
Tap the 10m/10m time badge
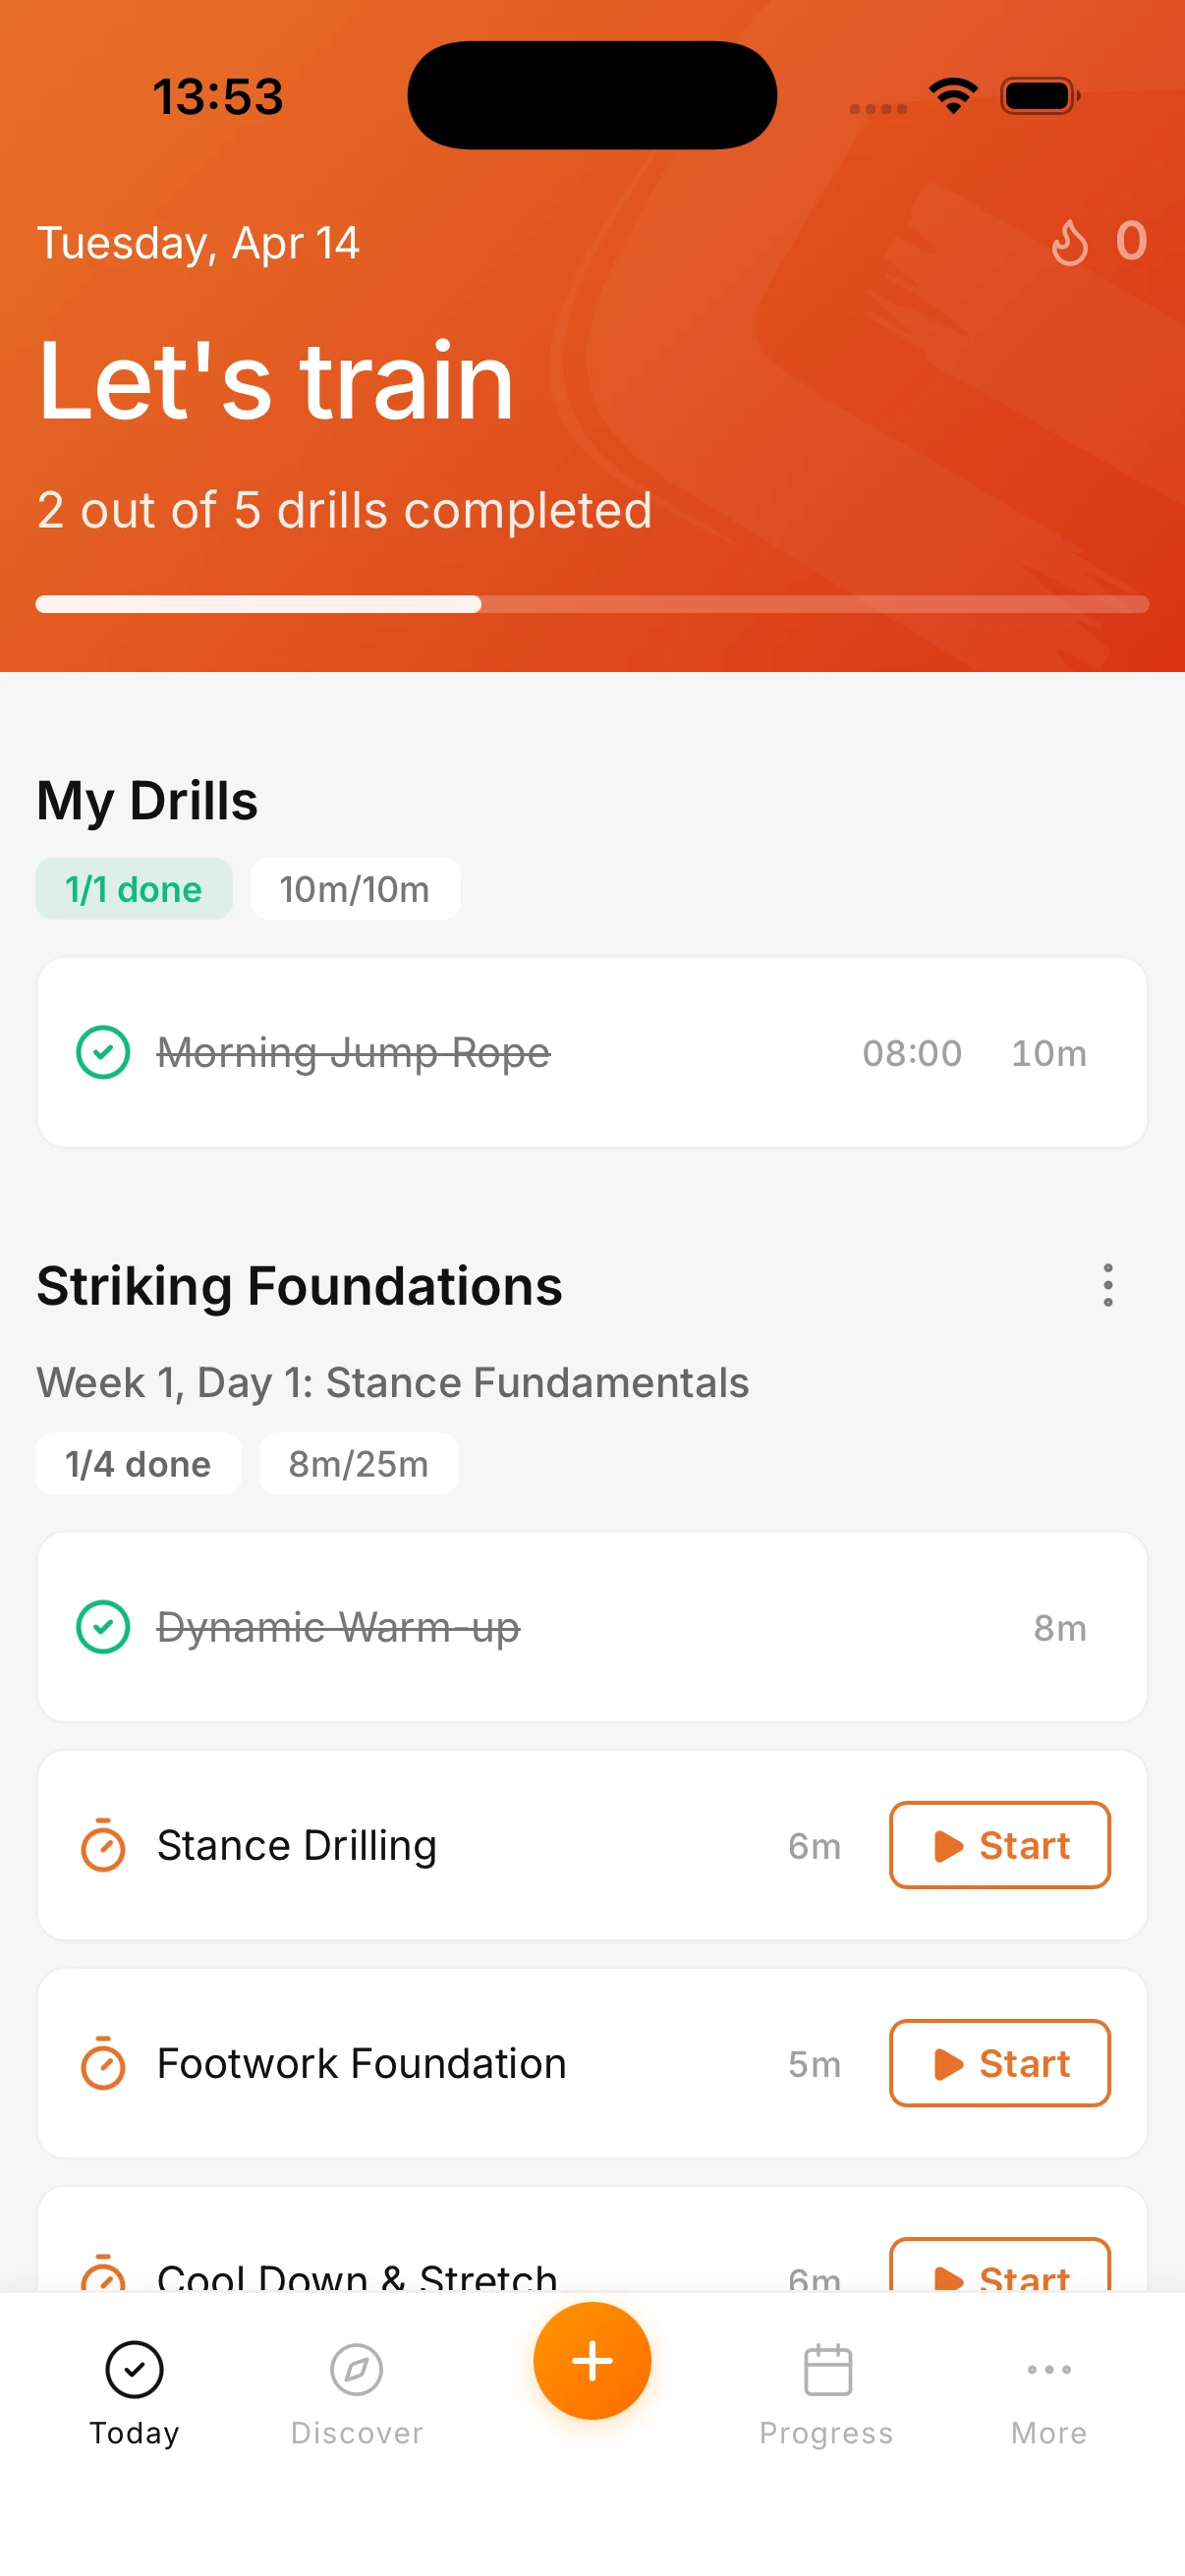pos(354,889)
